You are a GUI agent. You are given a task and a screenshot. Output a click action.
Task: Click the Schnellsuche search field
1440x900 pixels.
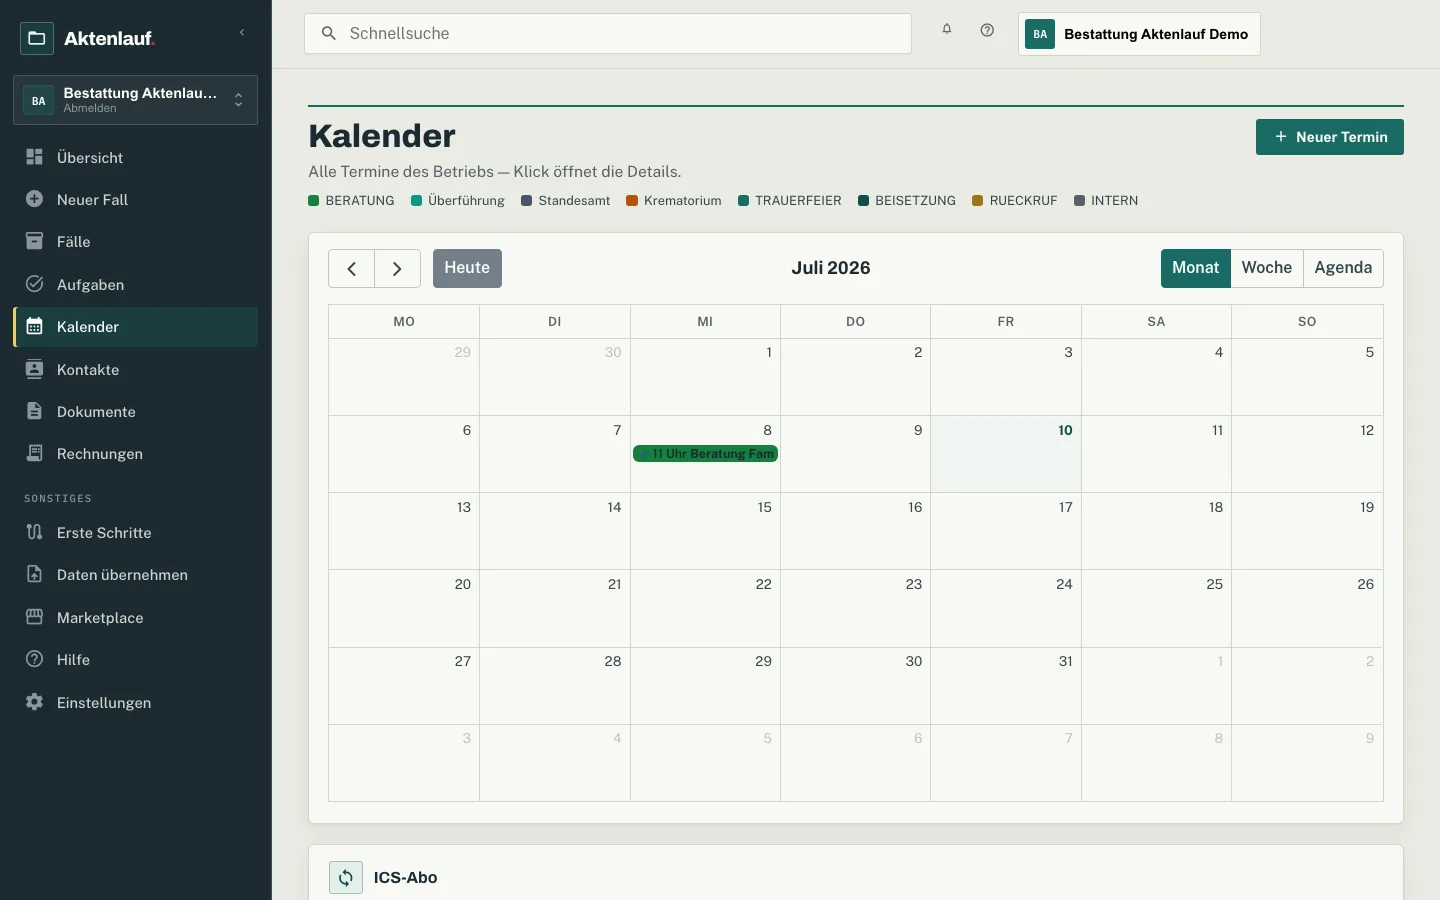(x=608, y=33)
